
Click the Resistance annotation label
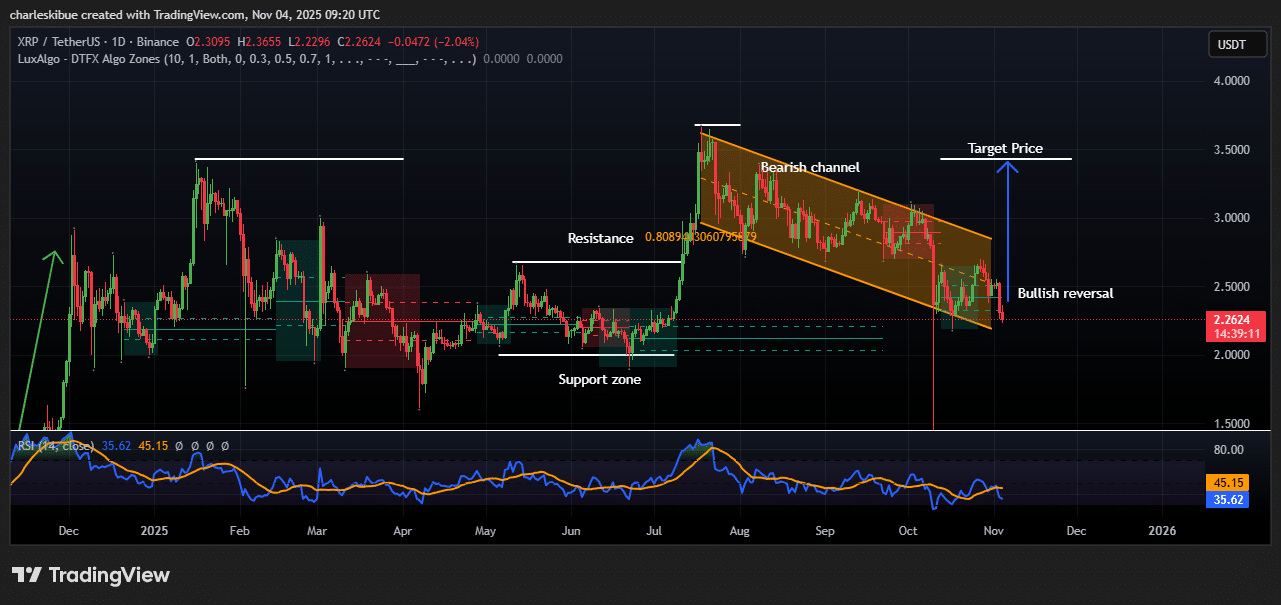(600, 238)
